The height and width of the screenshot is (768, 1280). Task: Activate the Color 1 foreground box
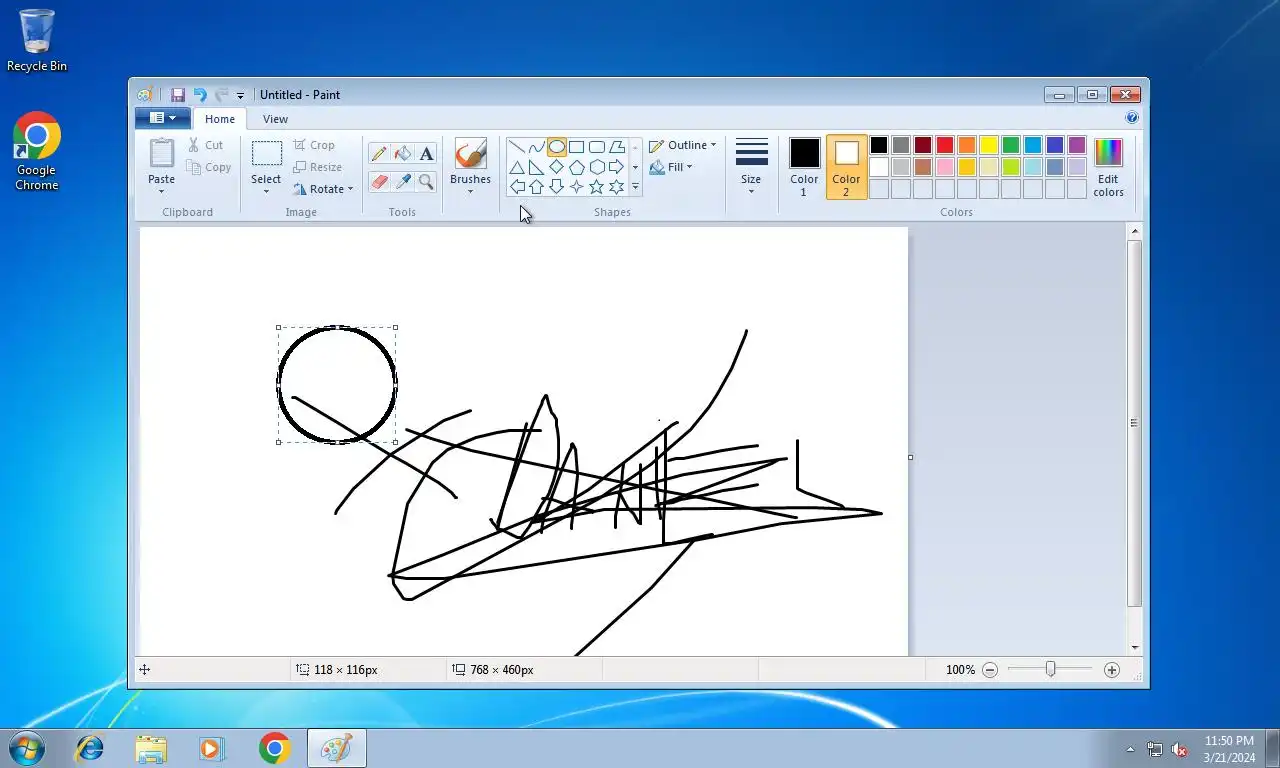tap(804, 167)
